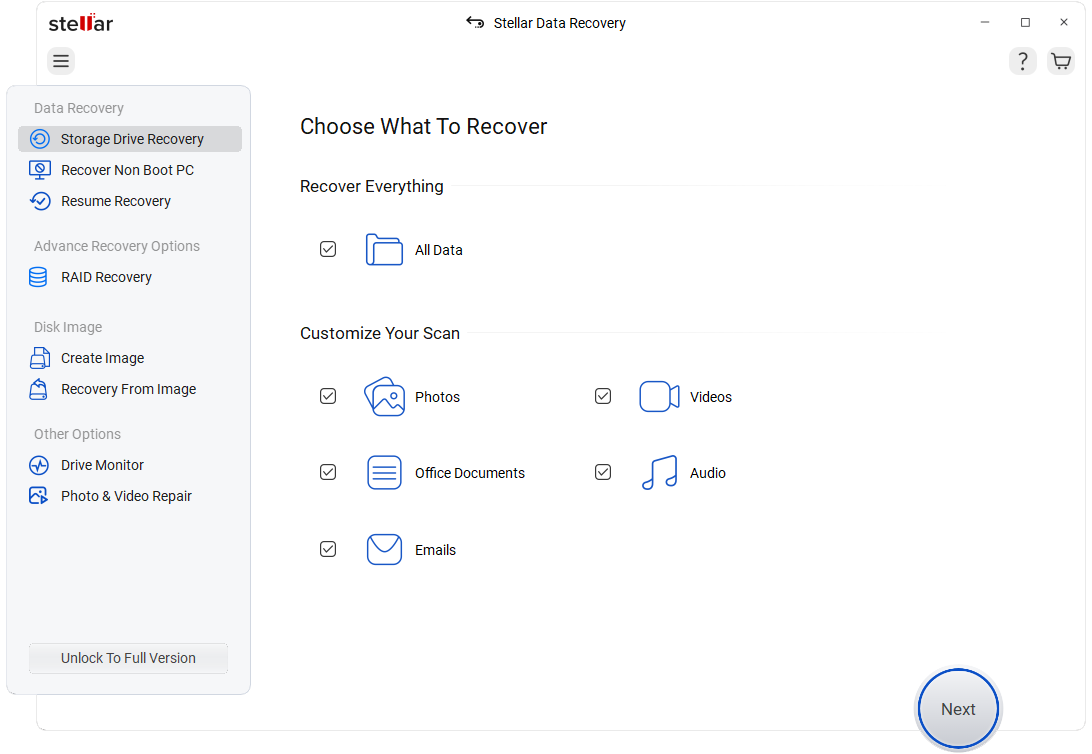Viewport: 1092px width, 754px height.
Task: Click Unlock To Full Version button
Action: tap(128, 658)
